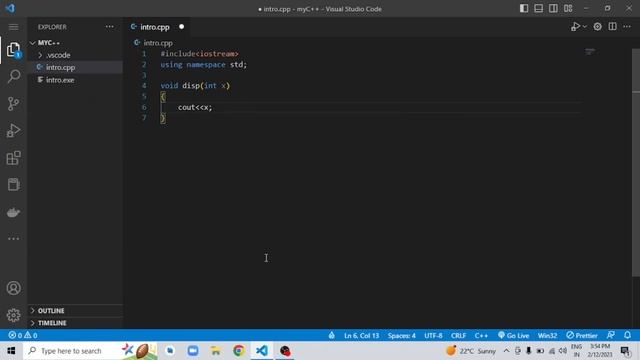The image size is (640, 360).
Task: Click Win32 configuration in status bar
Action: pos(547,336)
